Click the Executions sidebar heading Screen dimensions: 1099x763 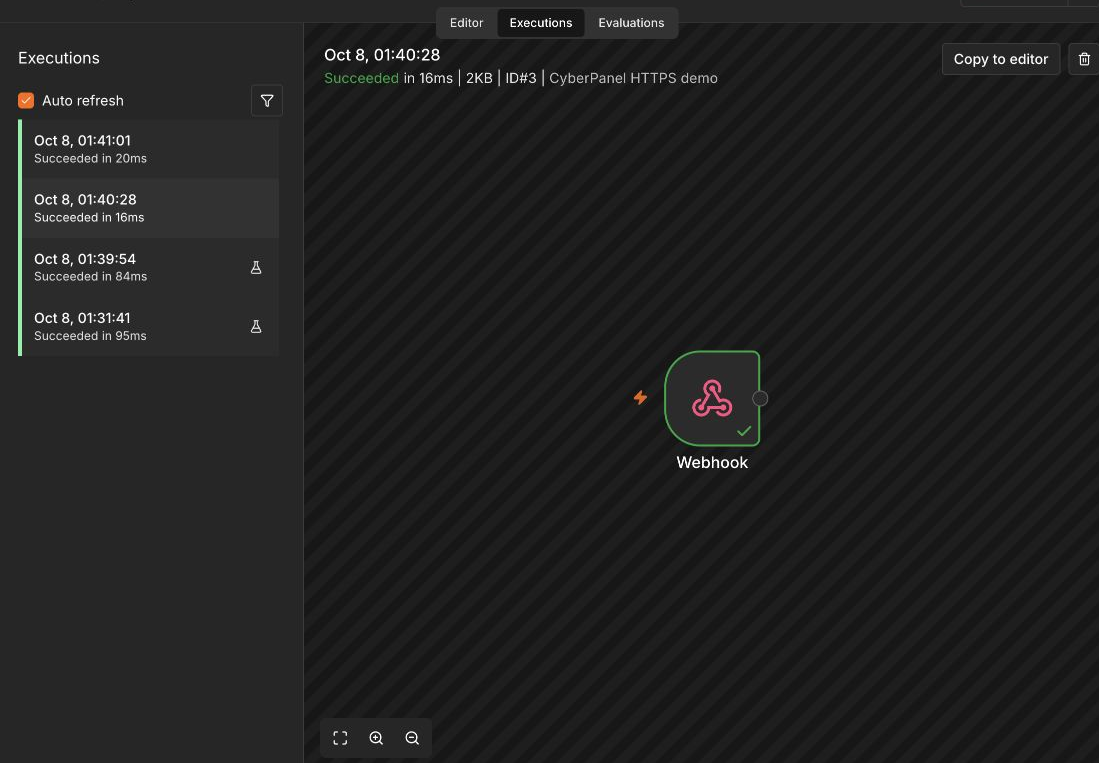(59, 58)
